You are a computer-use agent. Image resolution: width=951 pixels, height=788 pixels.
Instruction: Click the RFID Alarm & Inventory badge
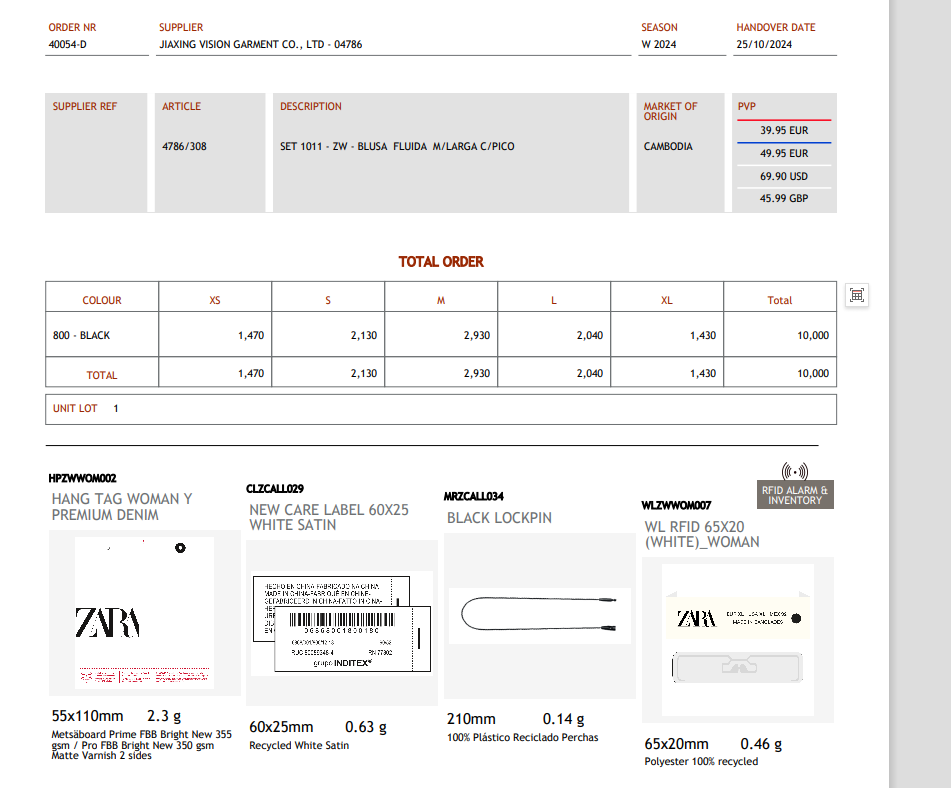point(795,495)
